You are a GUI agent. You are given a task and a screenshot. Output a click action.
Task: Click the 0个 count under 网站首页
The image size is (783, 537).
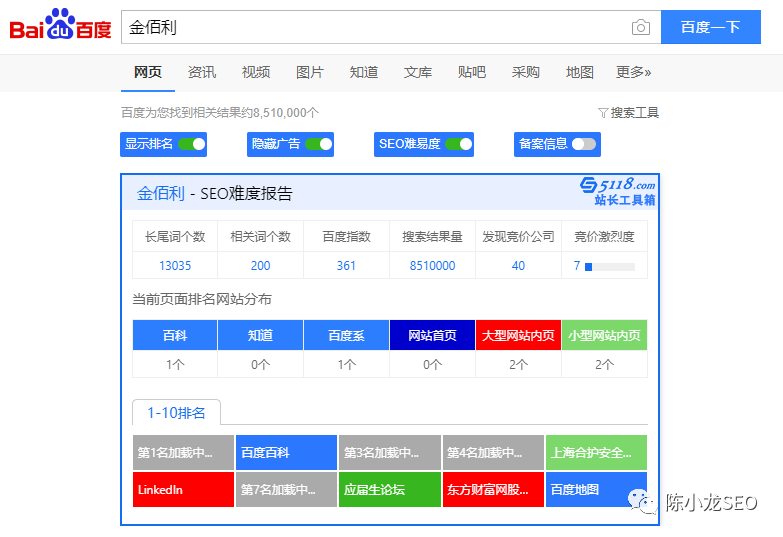432,365
